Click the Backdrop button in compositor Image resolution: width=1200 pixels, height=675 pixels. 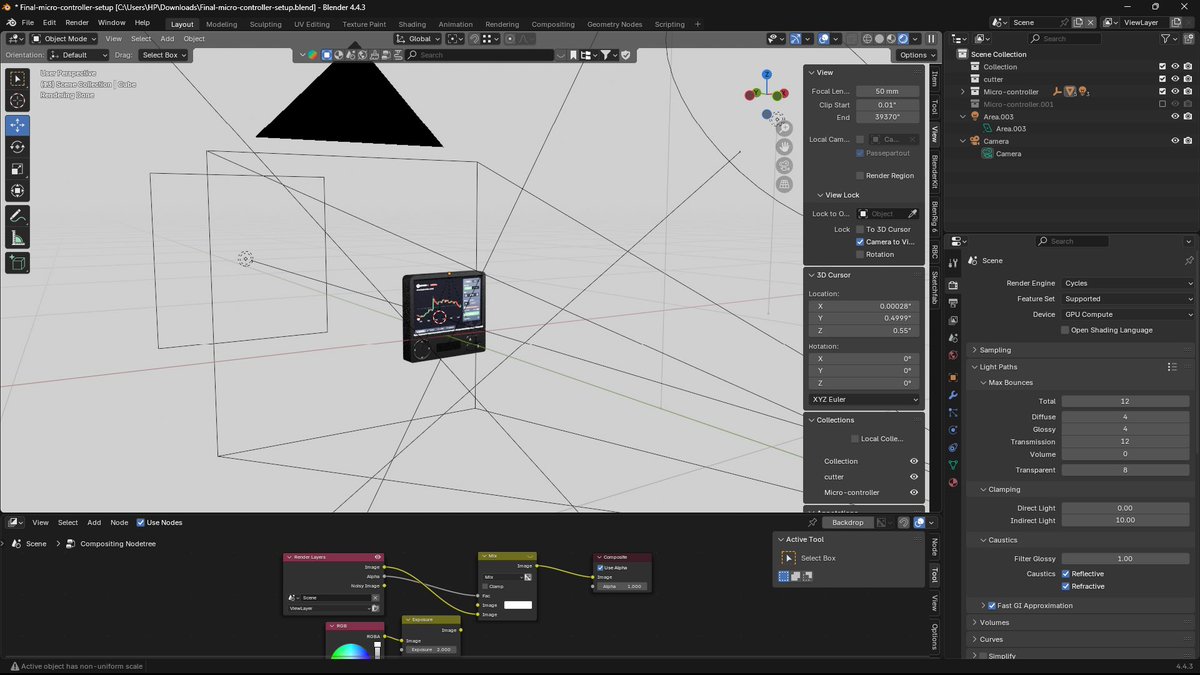[848, 522]
